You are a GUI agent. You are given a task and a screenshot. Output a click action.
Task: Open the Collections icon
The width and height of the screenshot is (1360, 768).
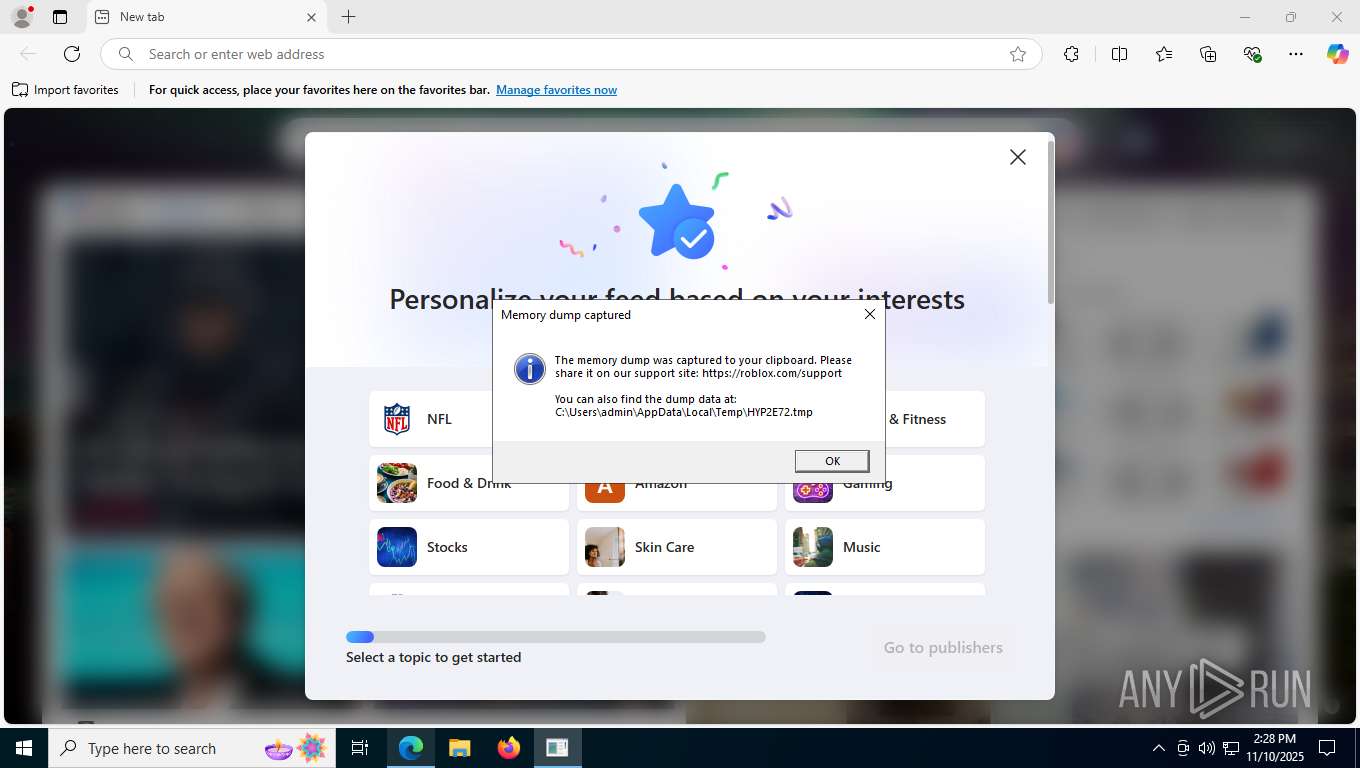tap(1208, 54)
